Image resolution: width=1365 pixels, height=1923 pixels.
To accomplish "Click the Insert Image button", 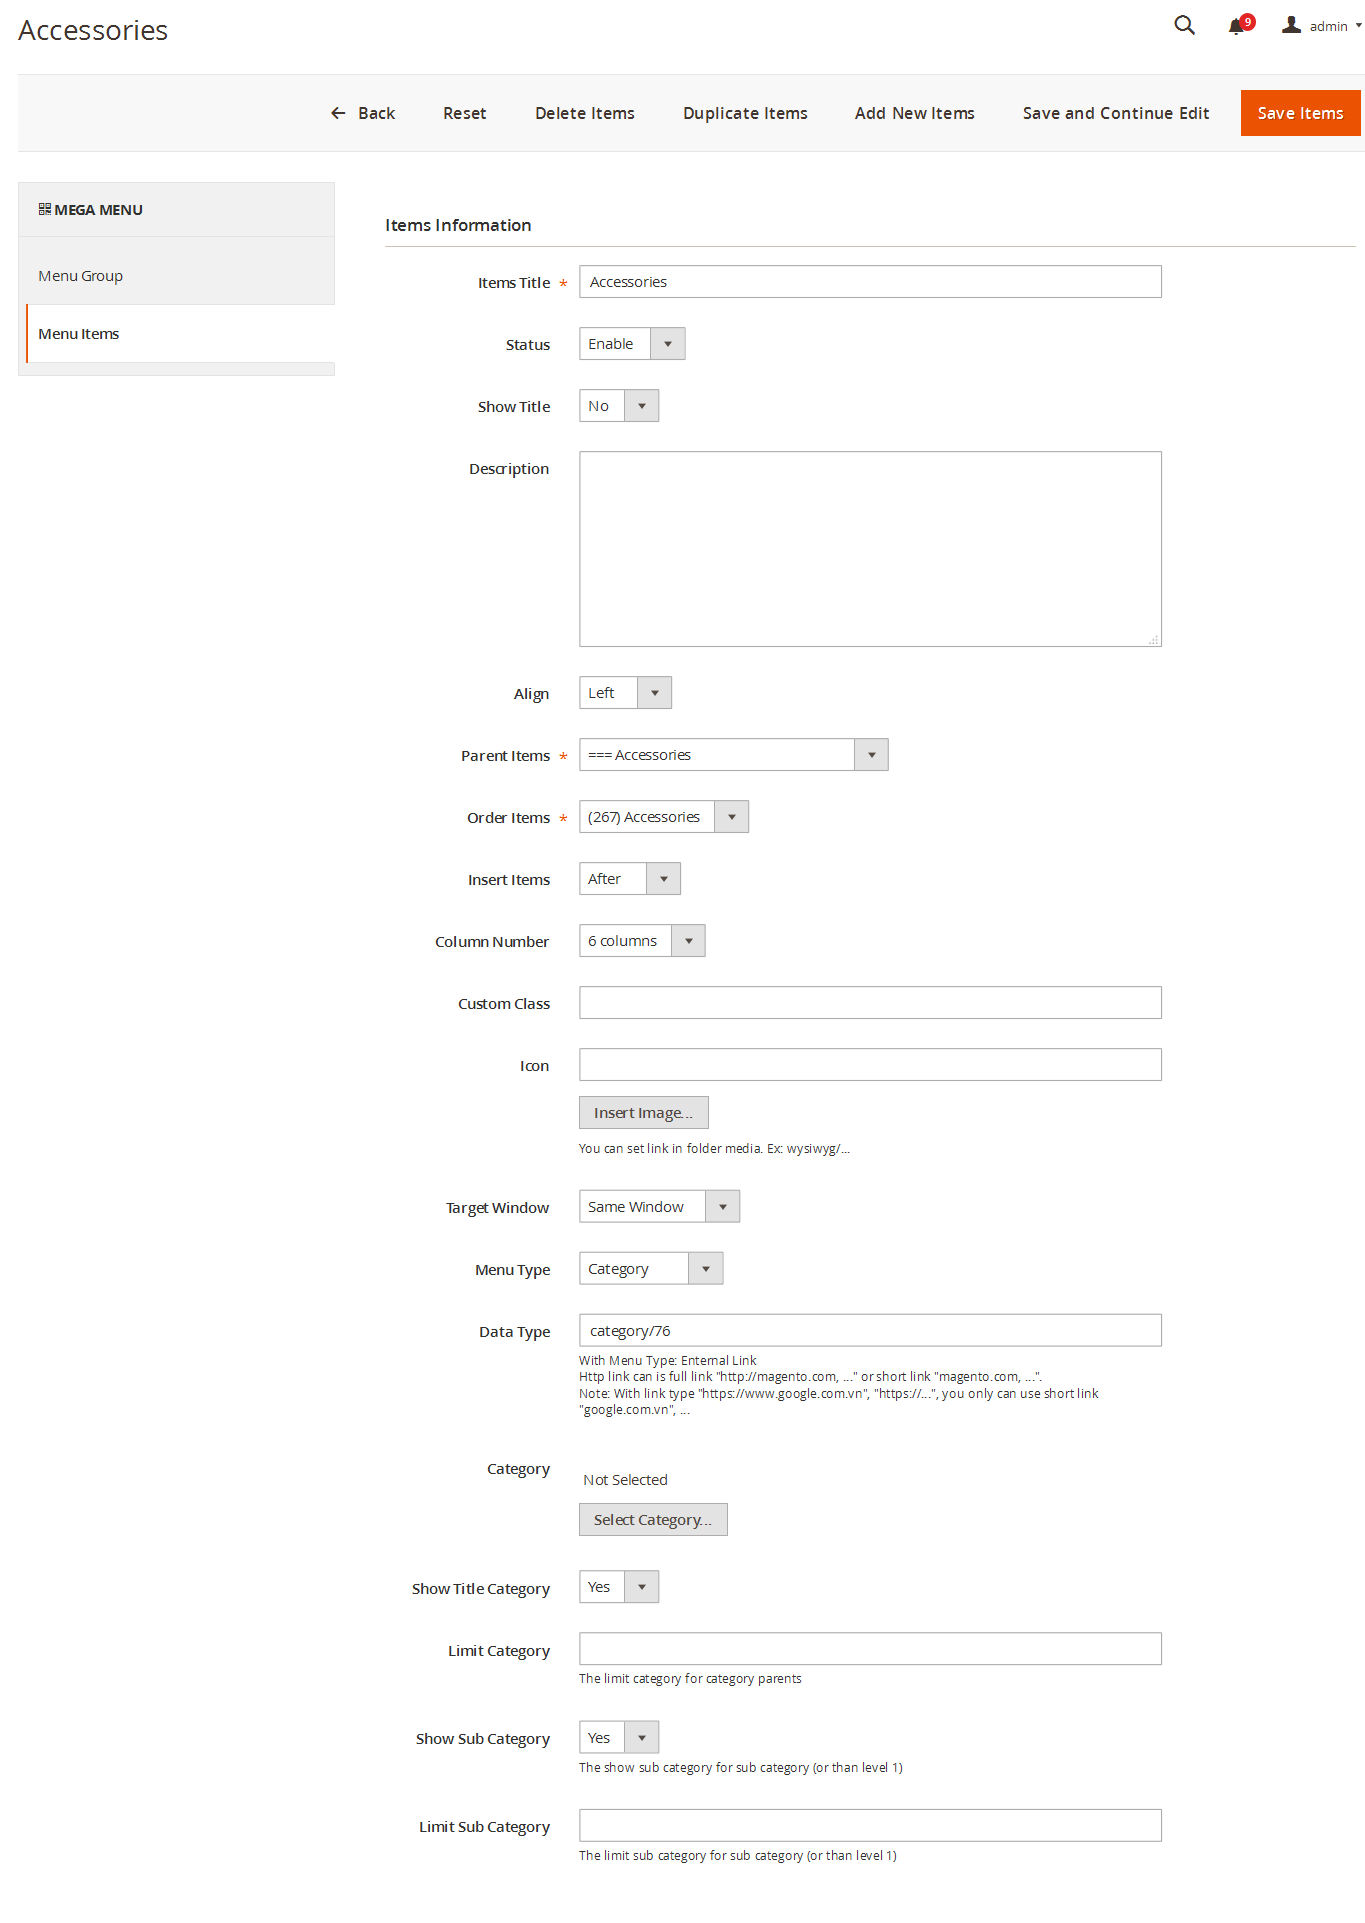I will pos(643,1113).
